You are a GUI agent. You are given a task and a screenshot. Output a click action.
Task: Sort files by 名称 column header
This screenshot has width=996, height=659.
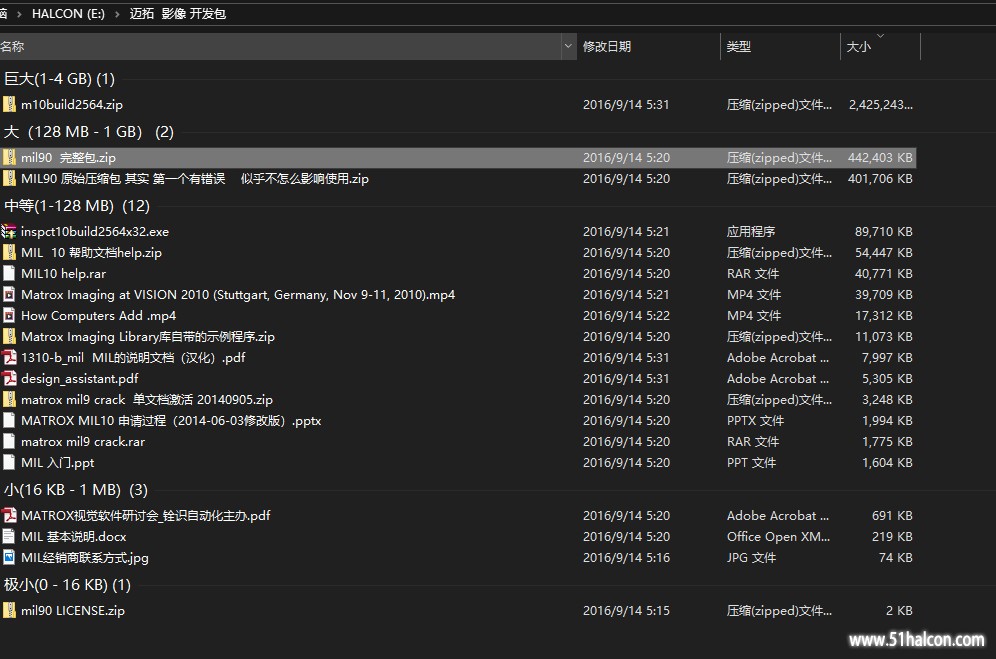[280, 46]
